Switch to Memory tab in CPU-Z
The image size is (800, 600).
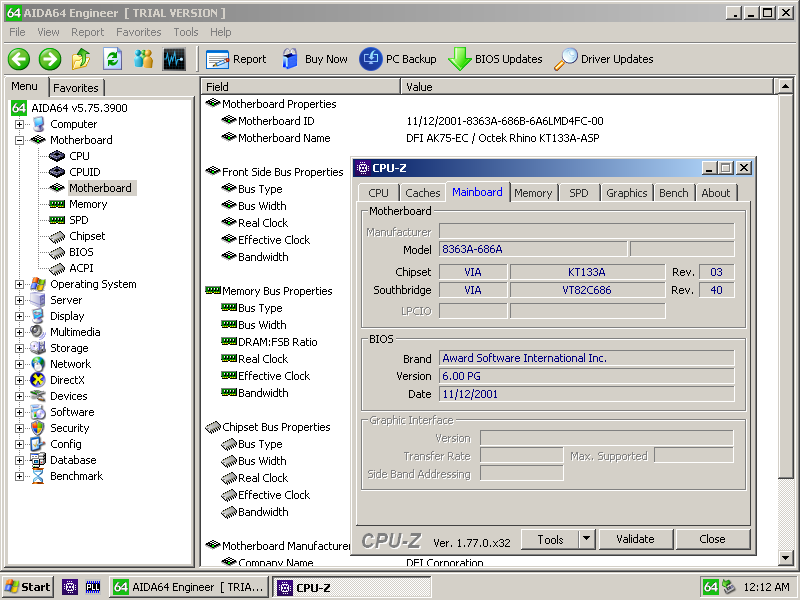(x=533, y=193)
